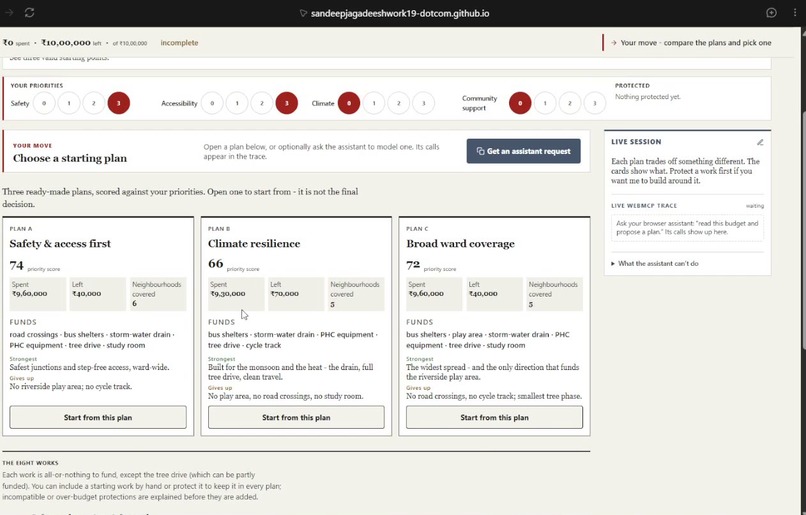Click the install app icon in address bar
Viewport: 806px width, 515px height.
[771, 13]
